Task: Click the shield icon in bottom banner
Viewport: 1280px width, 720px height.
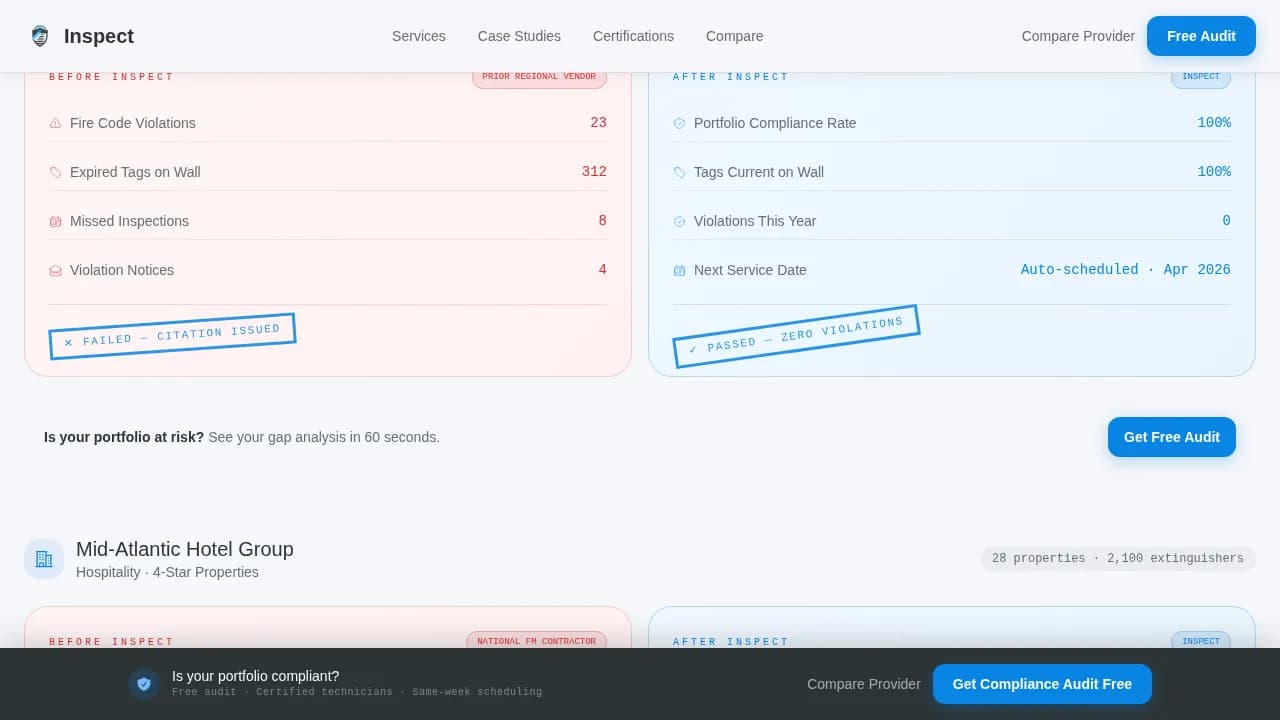Action: tap(144, 684)
